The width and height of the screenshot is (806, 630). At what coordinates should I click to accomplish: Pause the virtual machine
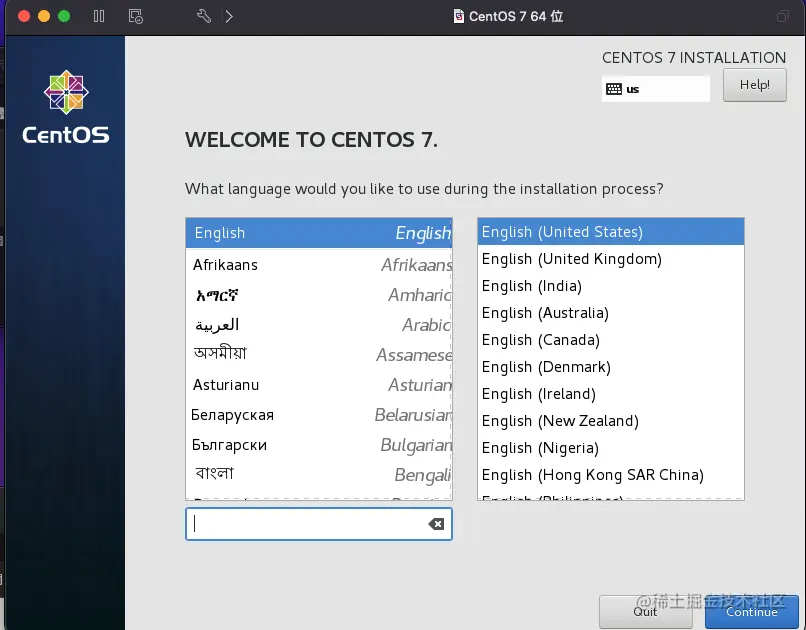pos(99,16)
